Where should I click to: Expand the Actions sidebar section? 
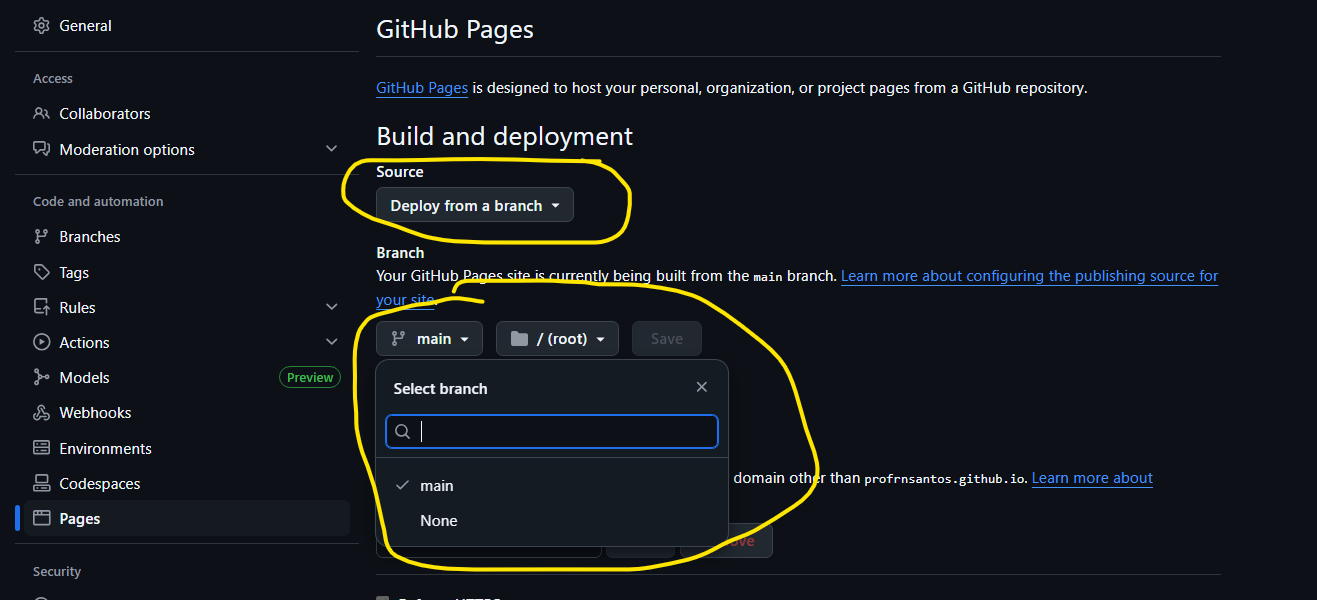point(332,342)
